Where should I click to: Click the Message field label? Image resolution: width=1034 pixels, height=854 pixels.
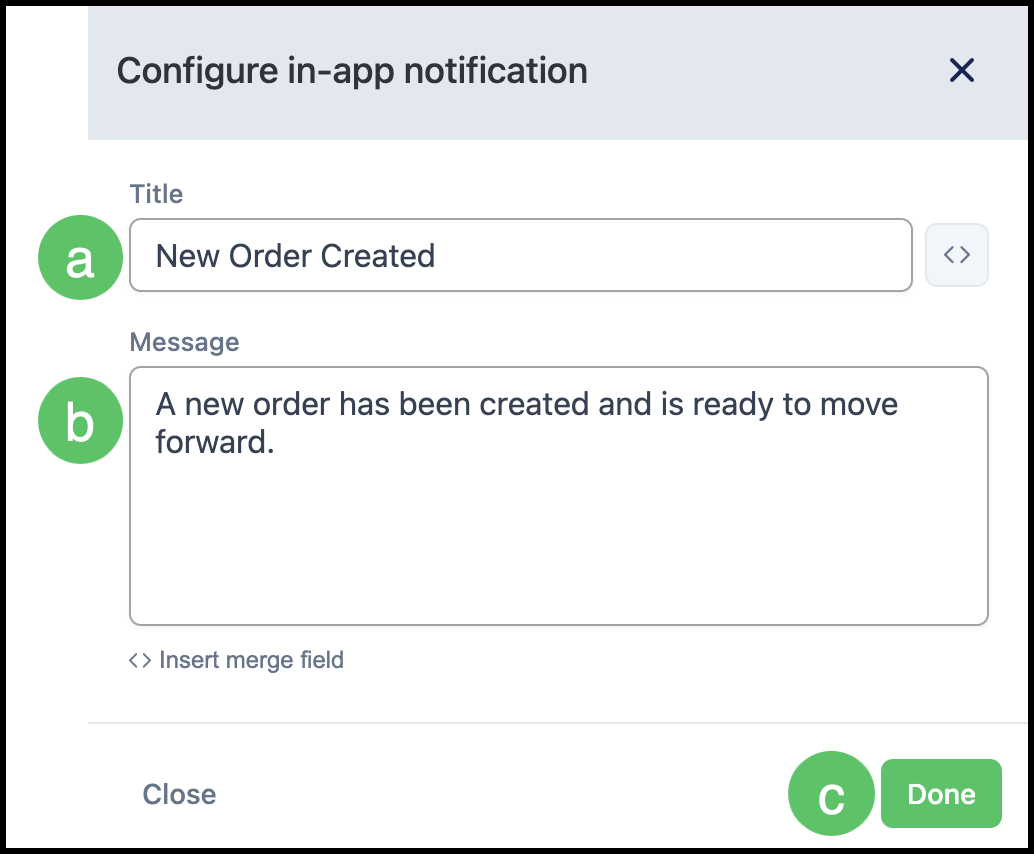(x=185, y=342)
